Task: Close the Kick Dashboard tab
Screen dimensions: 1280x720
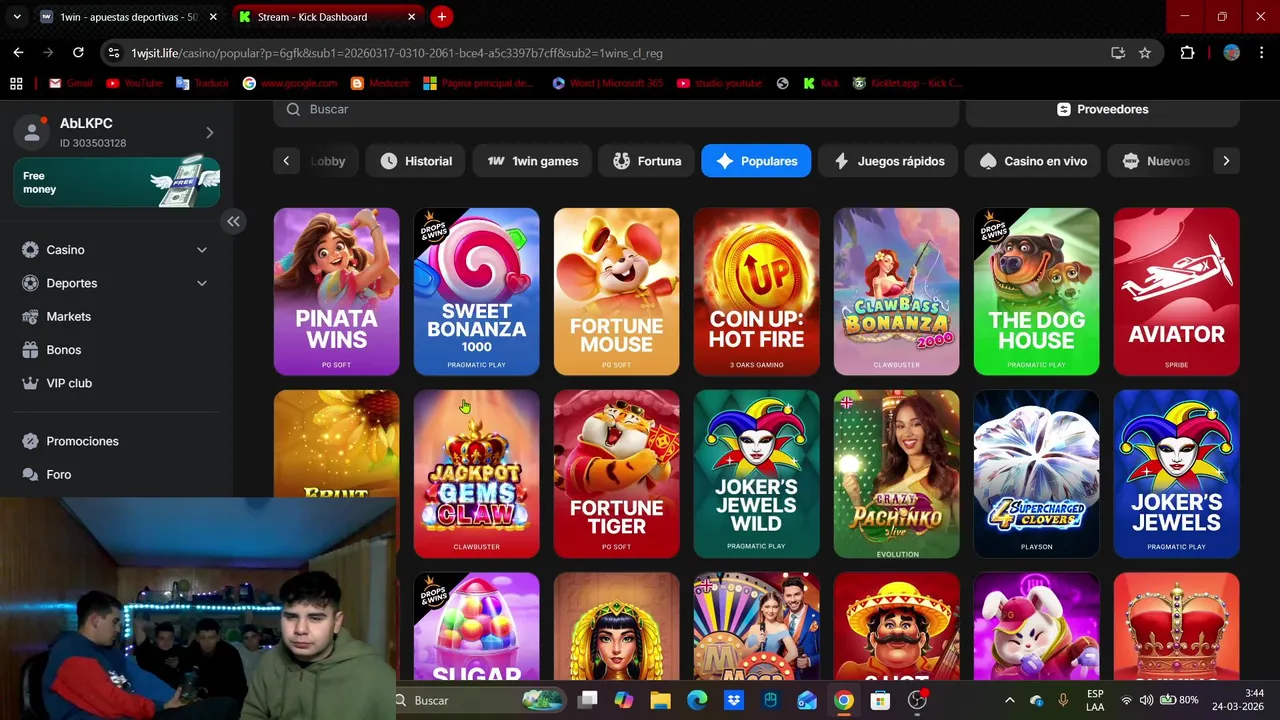Action: point(412,17)
